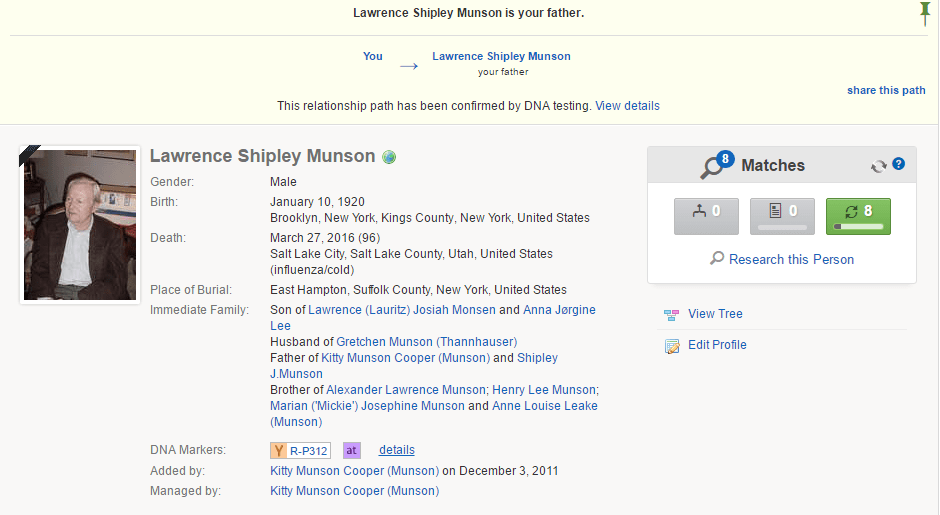940x515 pixels.
Task: Open the blue help question mark icon
Action: (898, 164)
